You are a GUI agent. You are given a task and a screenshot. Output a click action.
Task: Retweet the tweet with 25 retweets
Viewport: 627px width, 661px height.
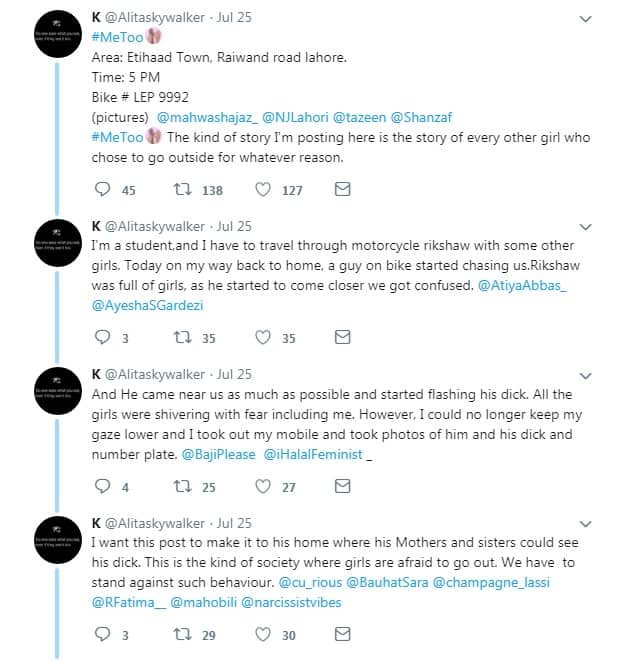(183, 487)
